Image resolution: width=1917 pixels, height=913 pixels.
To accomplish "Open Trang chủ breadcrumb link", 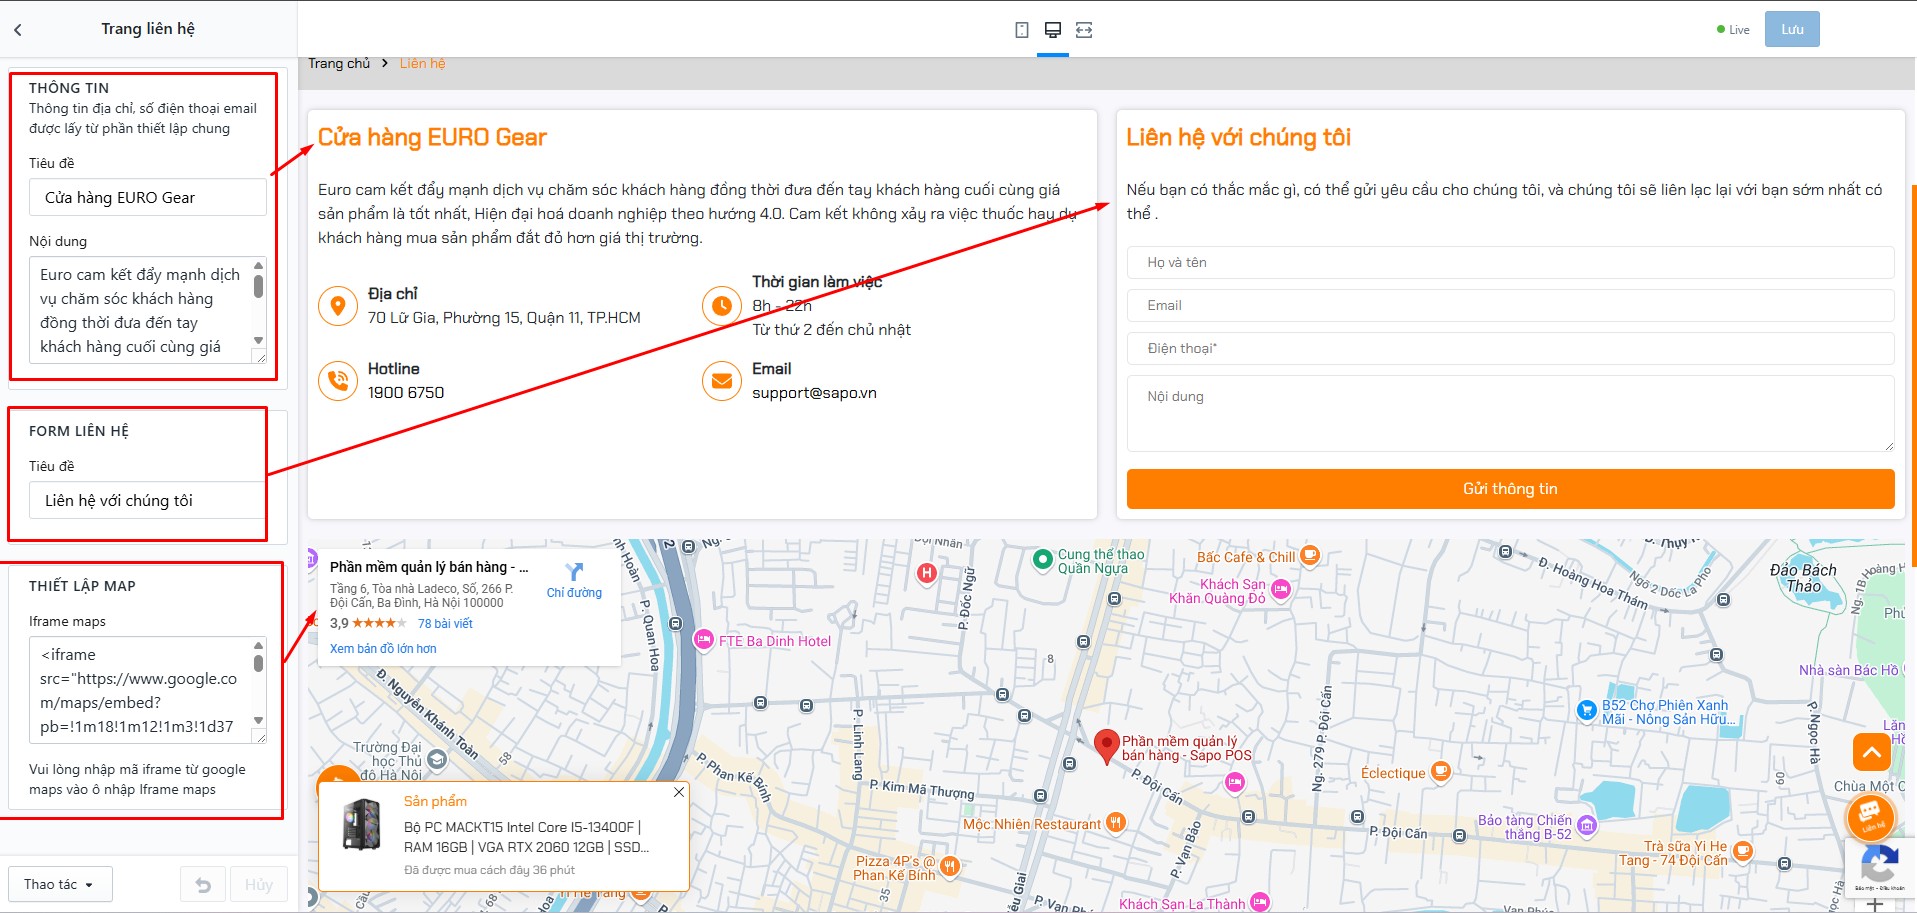I will point(339,63).
